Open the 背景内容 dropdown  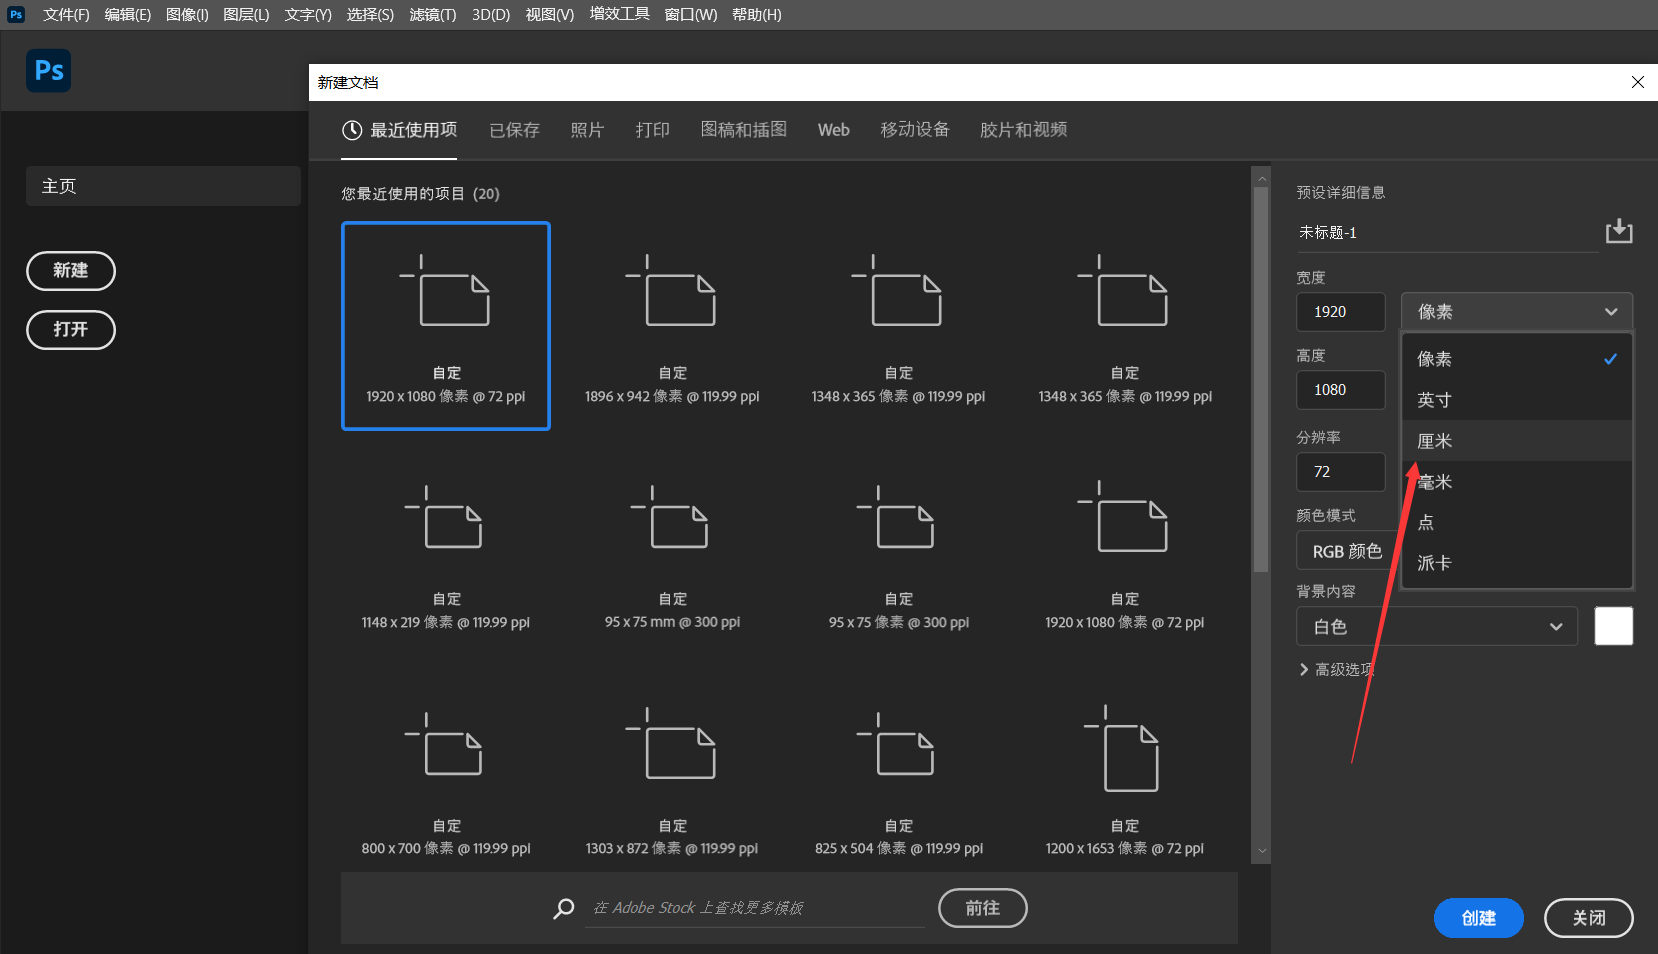click(1437, 626)
